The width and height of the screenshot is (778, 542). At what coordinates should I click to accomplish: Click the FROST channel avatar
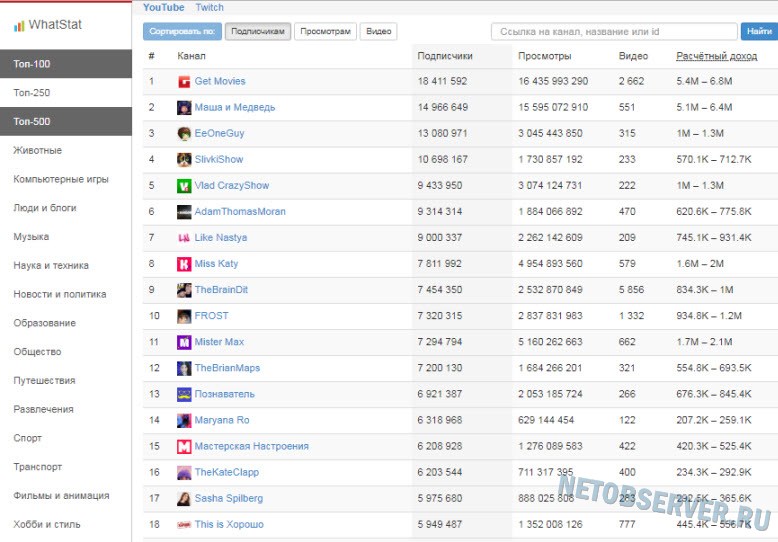[184, 316]
